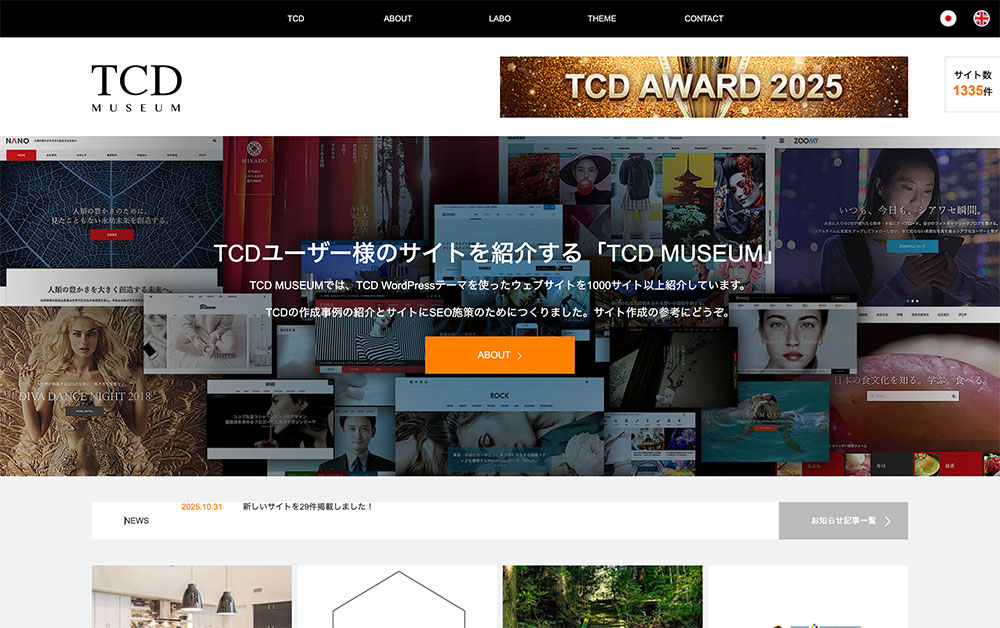Select THEME in the navigation bar
The height and width of the screenshot is (628, 1000).
tap(601, 18)
